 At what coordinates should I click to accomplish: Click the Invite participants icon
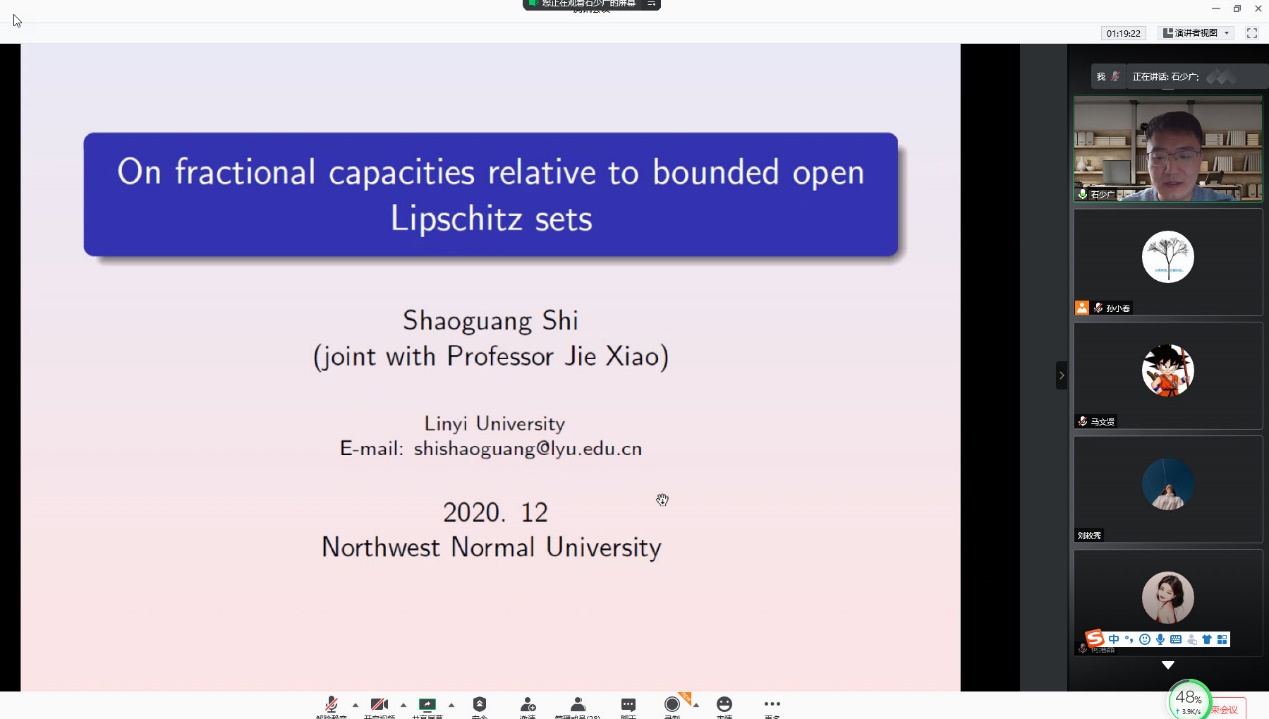[x=527, y=705]
